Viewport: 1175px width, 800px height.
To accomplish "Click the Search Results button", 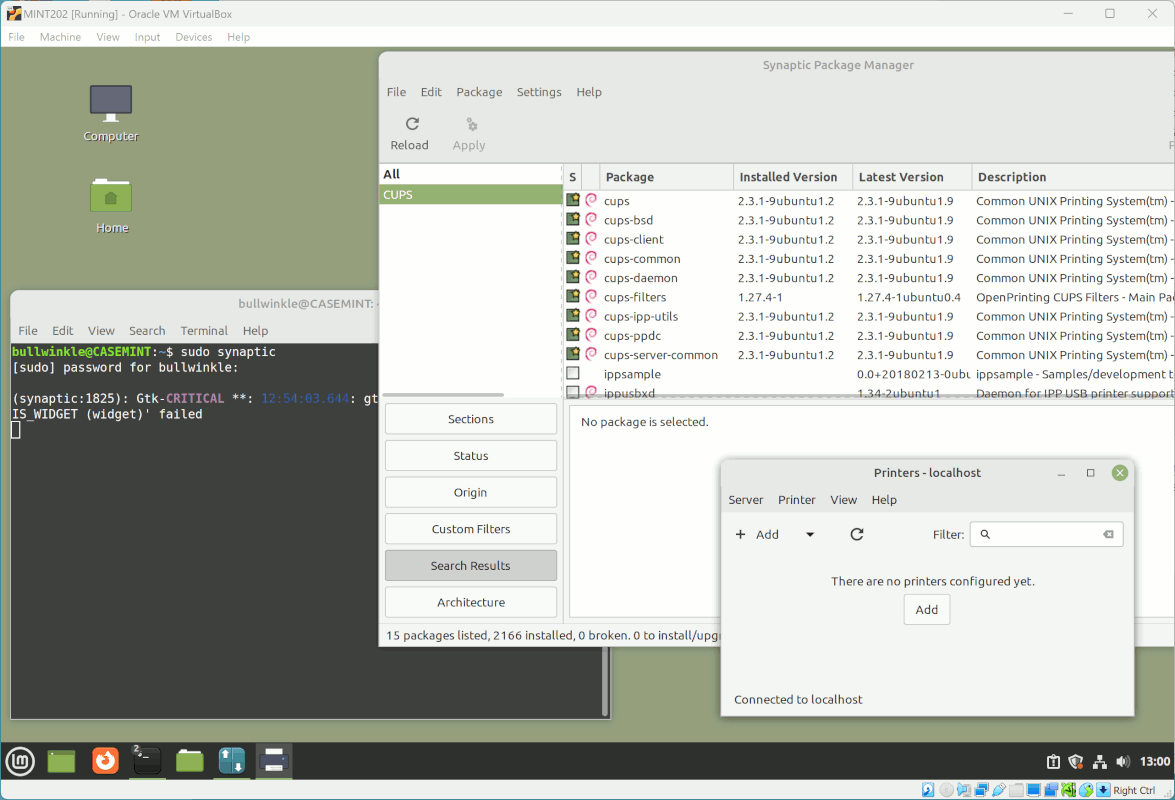I will click(471, 566).
